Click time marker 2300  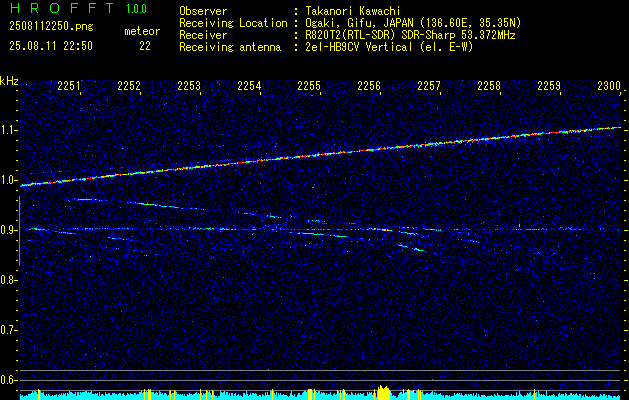(609, 86)
